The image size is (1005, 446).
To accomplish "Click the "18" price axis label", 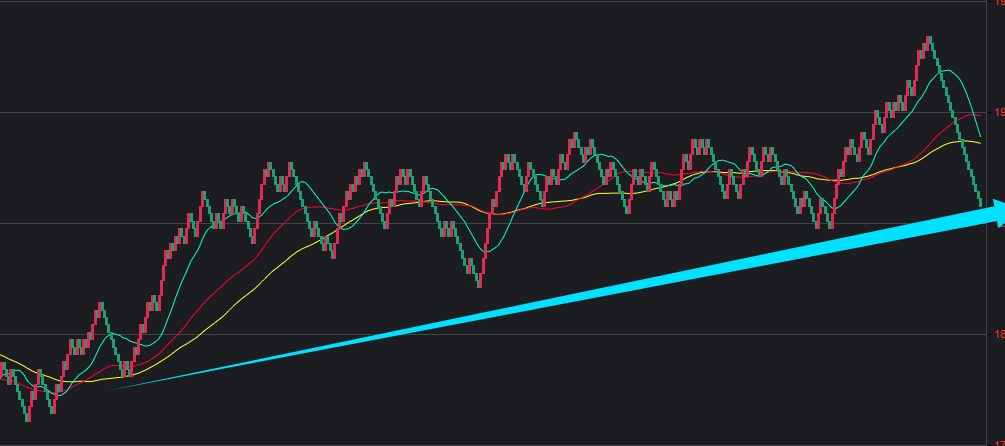I will [999, 335].
